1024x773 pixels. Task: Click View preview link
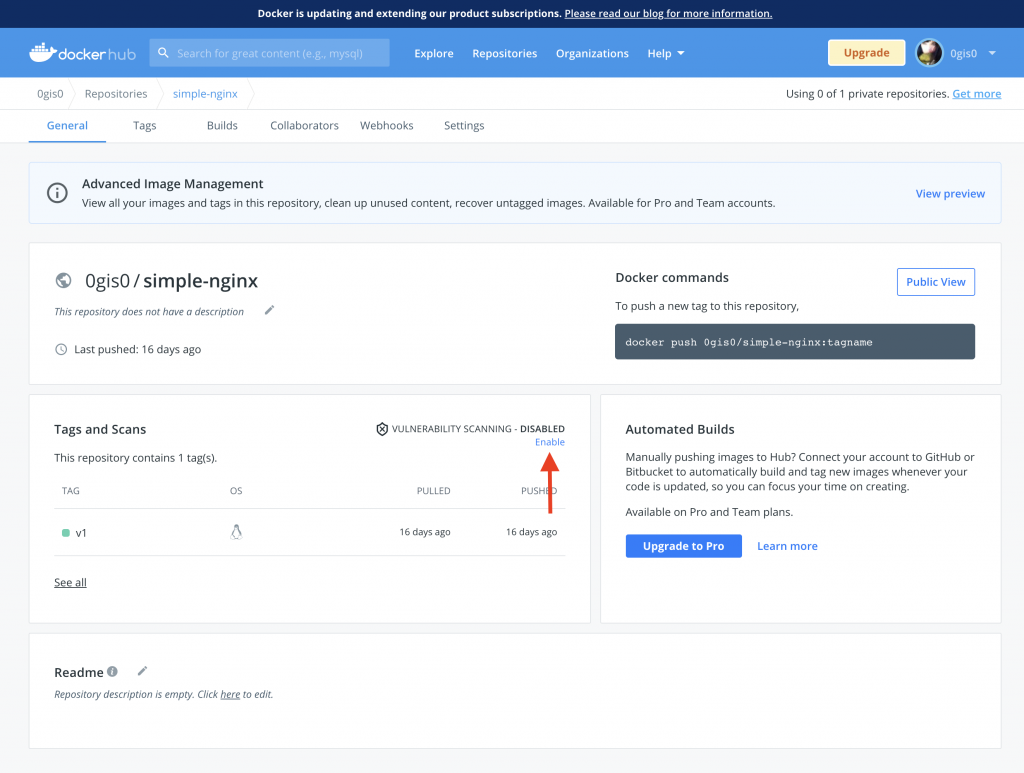coord(950,193)
